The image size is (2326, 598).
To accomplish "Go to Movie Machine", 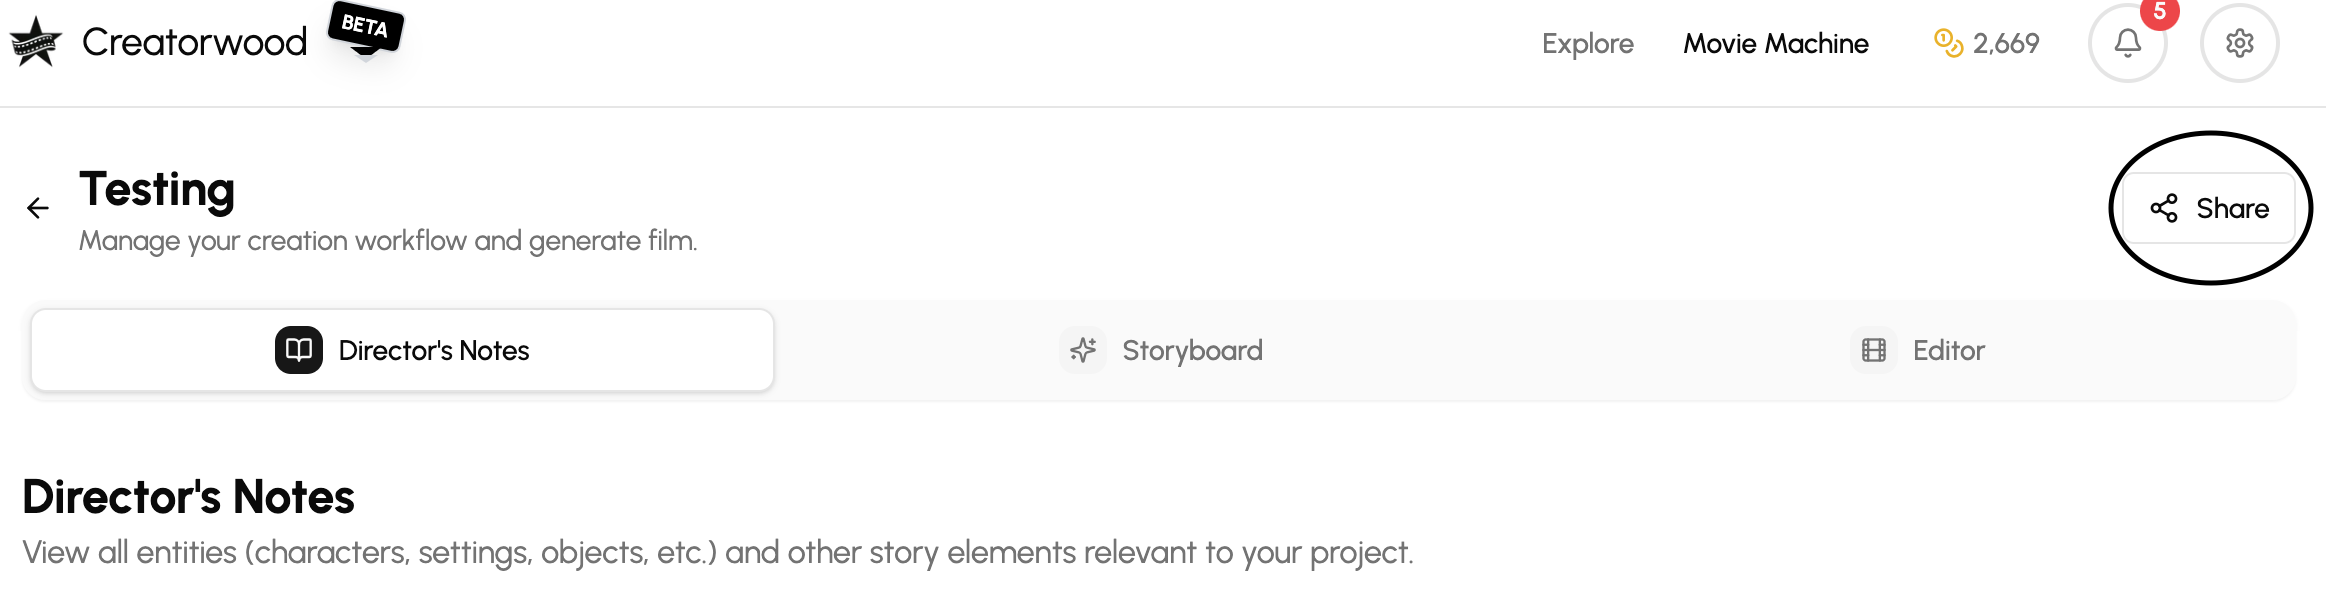I will [x=1775, y=44].
